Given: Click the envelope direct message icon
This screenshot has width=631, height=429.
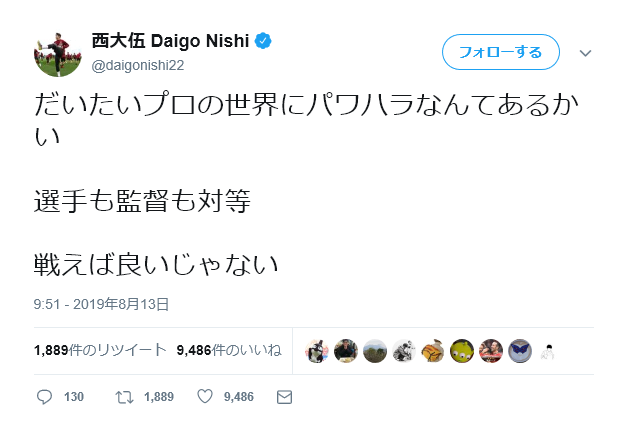Looking at the screenshot, I should (x=285, y=397).
